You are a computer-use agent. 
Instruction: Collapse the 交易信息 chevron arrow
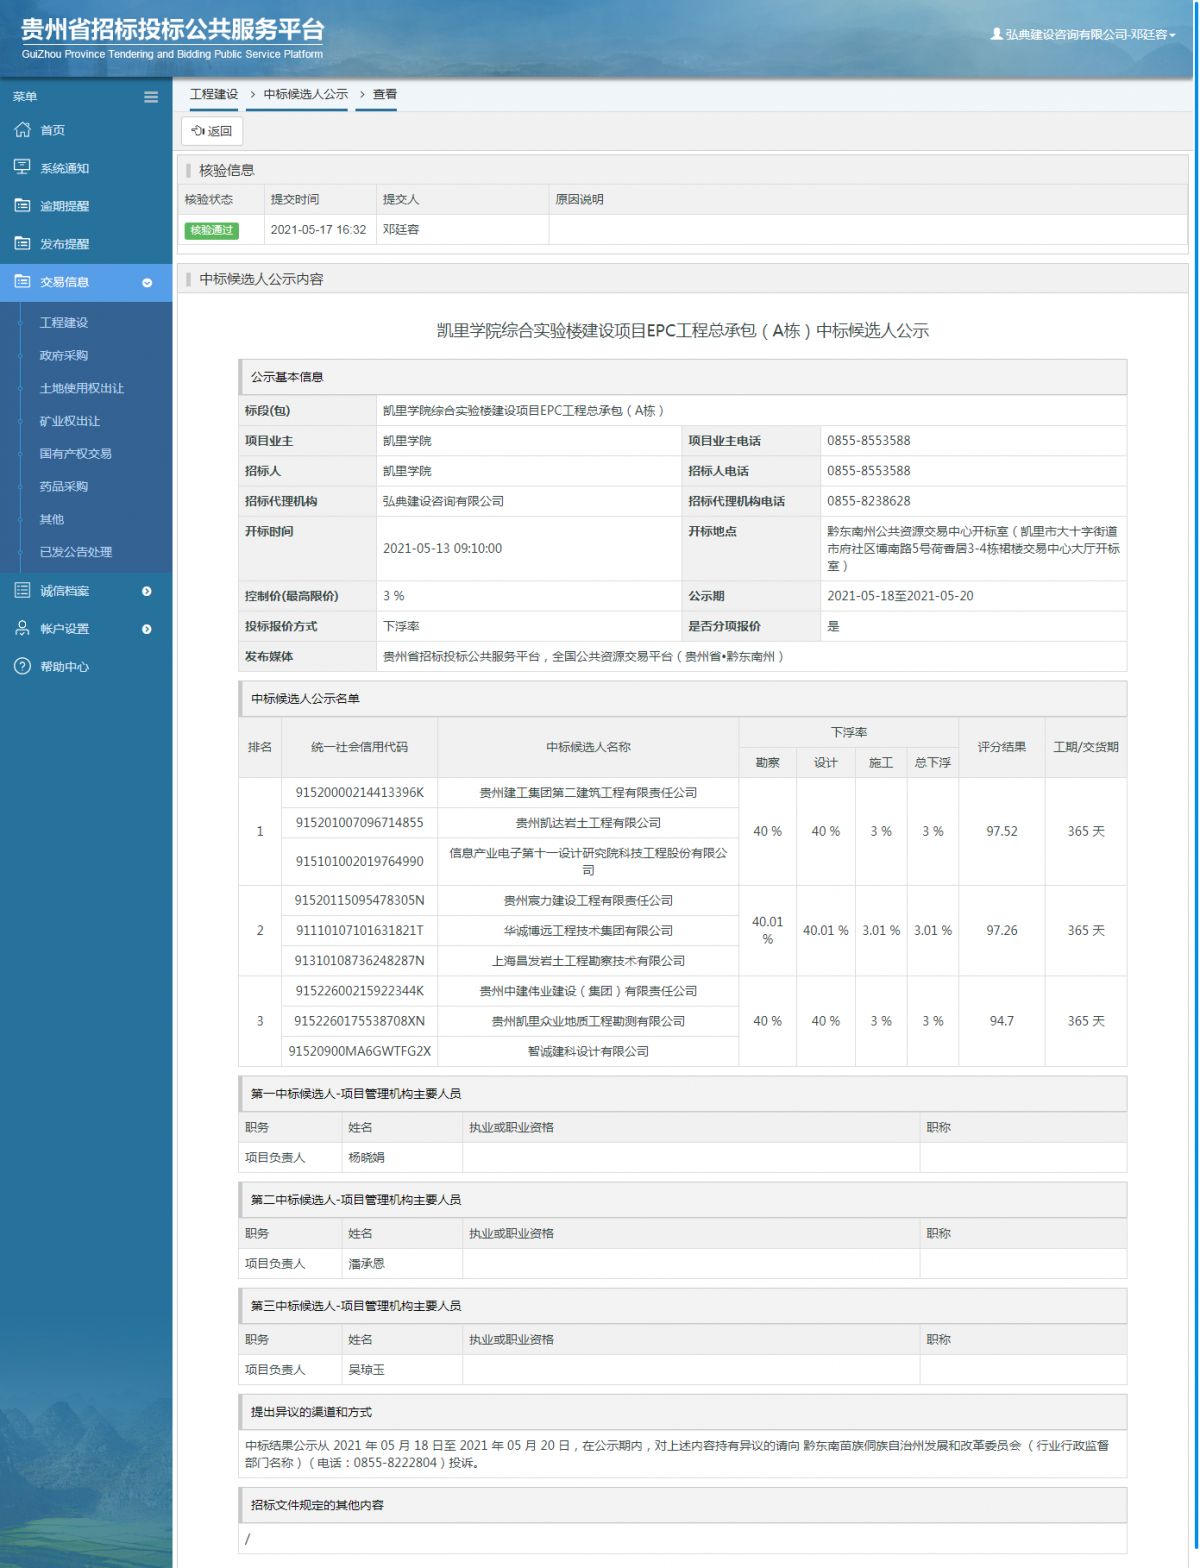[x=147, y=283]
